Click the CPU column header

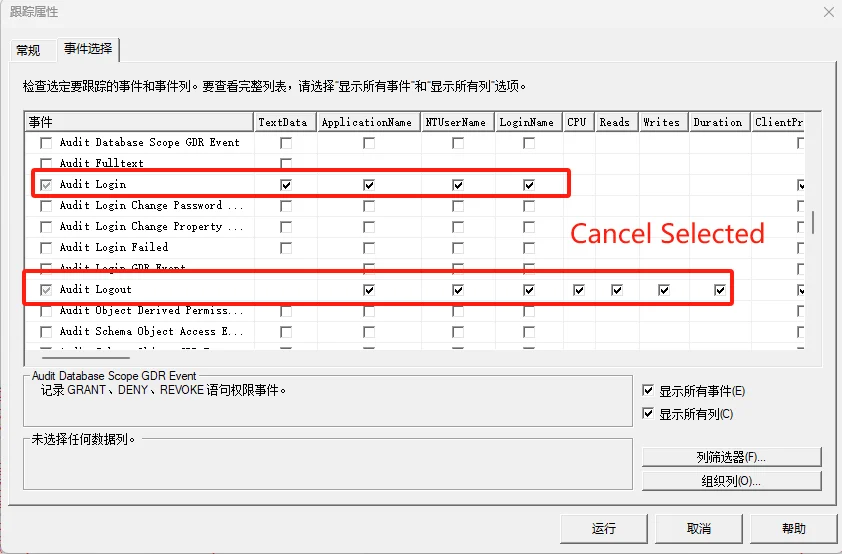point(579,122)
